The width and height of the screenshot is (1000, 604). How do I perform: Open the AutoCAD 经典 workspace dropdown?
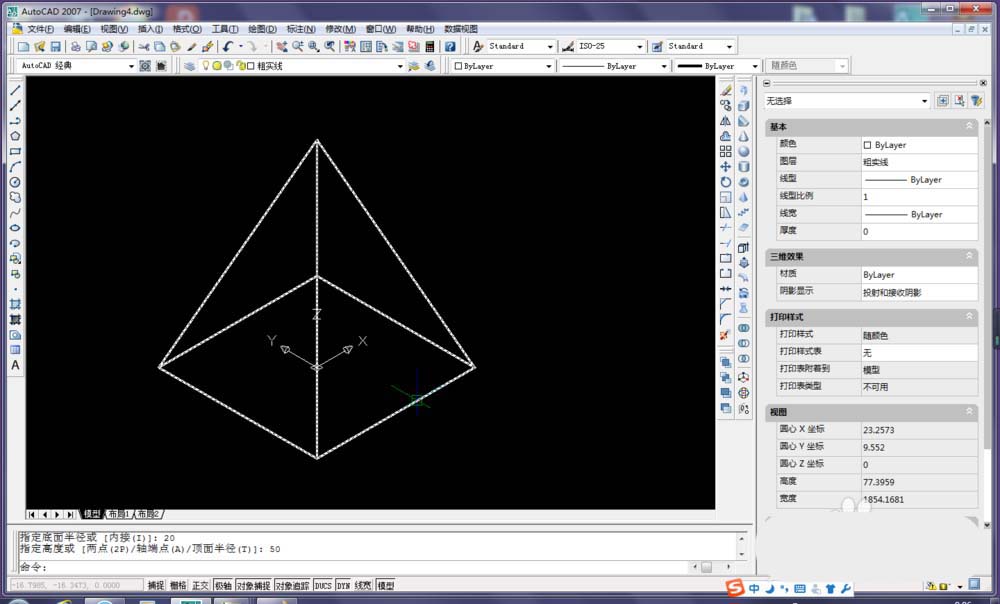[x=77, y=66]
